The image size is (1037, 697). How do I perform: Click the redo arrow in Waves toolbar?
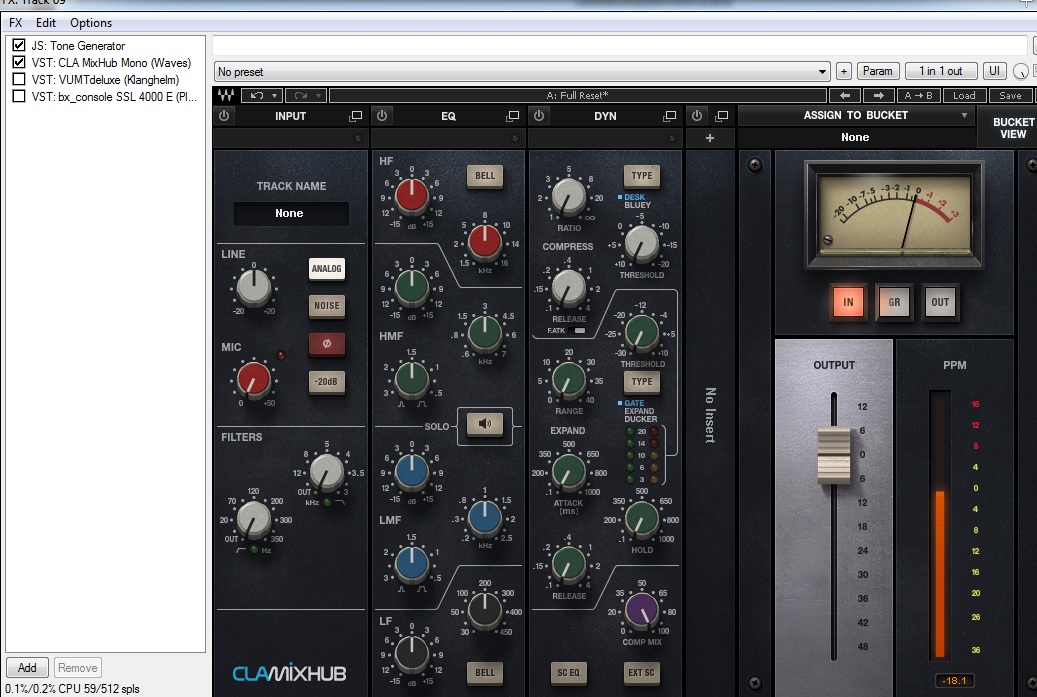pos(300,95)
